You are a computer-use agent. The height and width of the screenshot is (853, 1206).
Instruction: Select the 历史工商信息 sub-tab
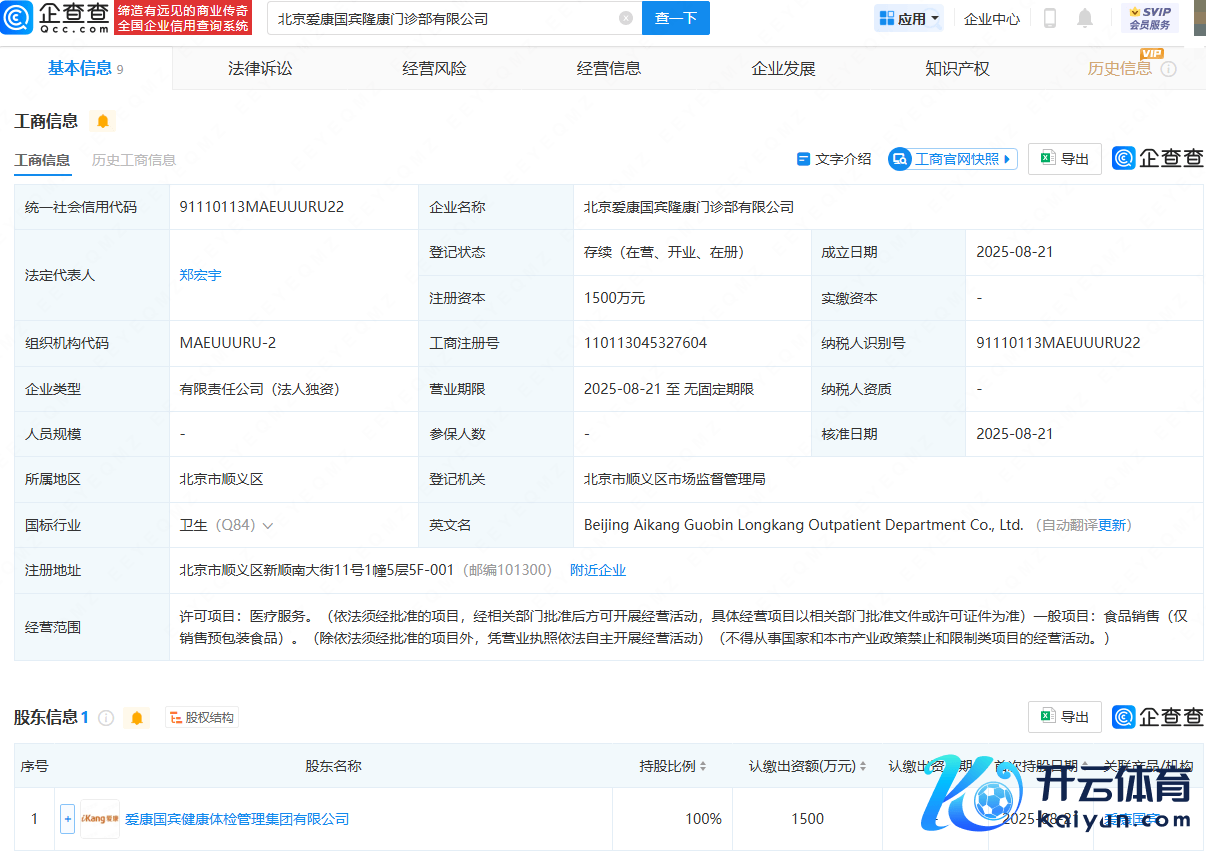tap(133, 160)
